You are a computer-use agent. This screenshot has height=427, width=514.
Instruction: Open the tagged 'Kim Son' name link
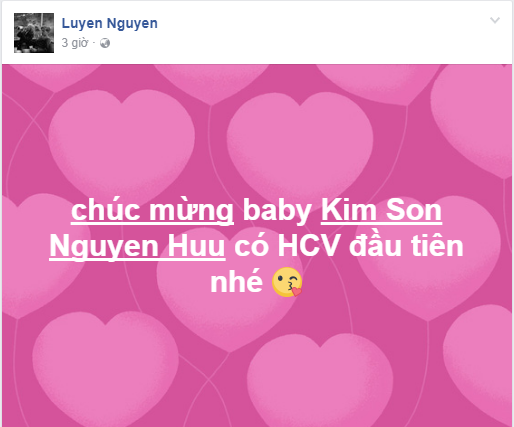pos(381,210)
